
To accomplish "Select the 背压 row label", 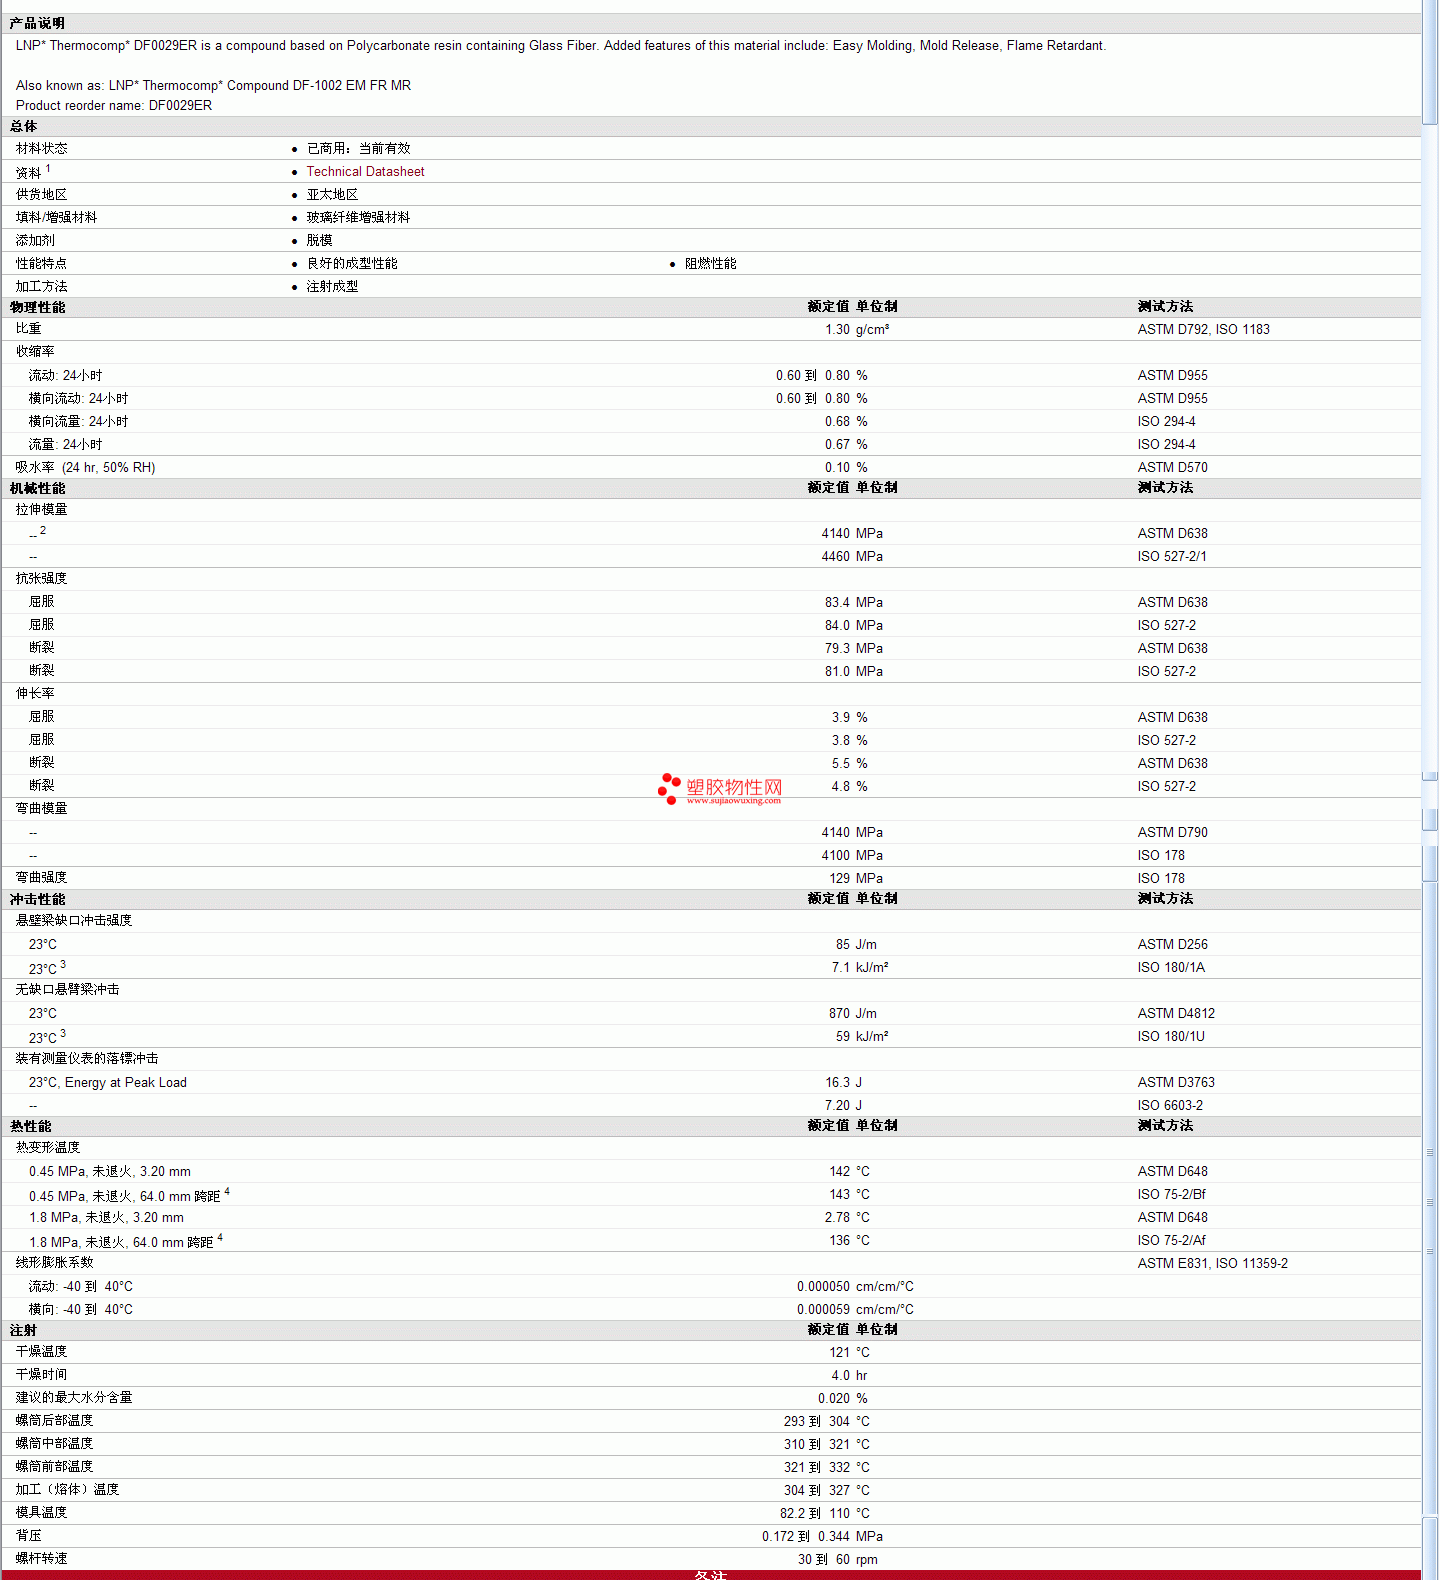I will [x=28, y=1535].
